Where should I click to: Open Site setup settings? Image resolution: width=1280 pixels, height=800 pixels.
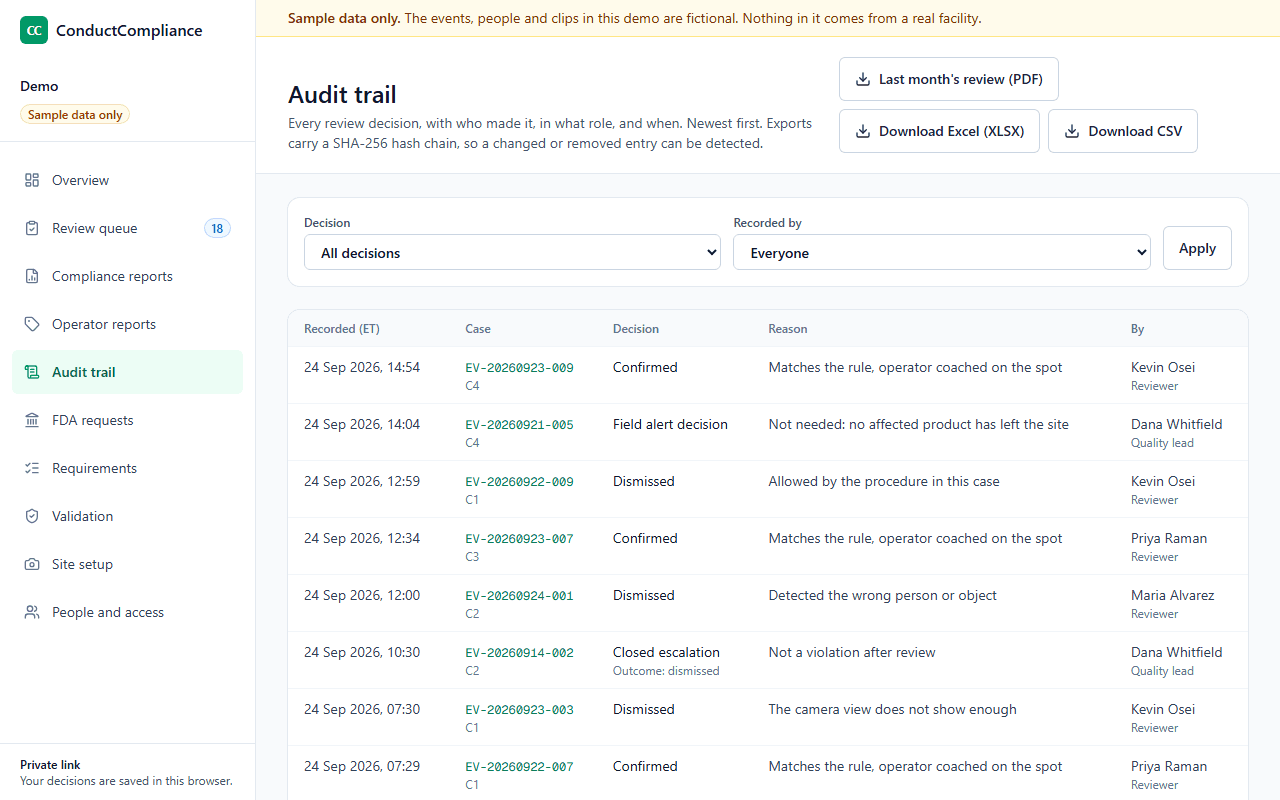pos(127,564)
